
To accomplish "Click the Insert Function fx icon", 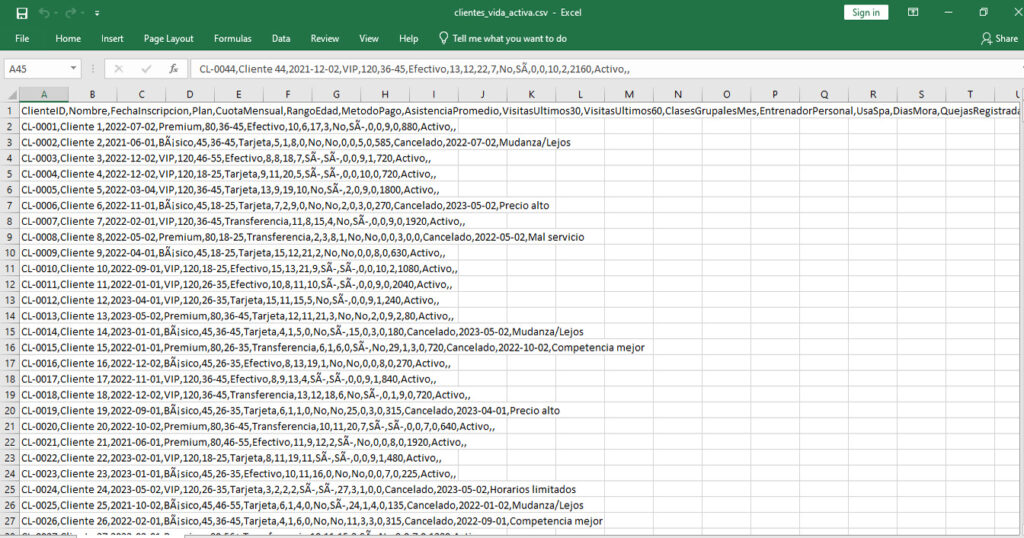I will tap(173, 69).
